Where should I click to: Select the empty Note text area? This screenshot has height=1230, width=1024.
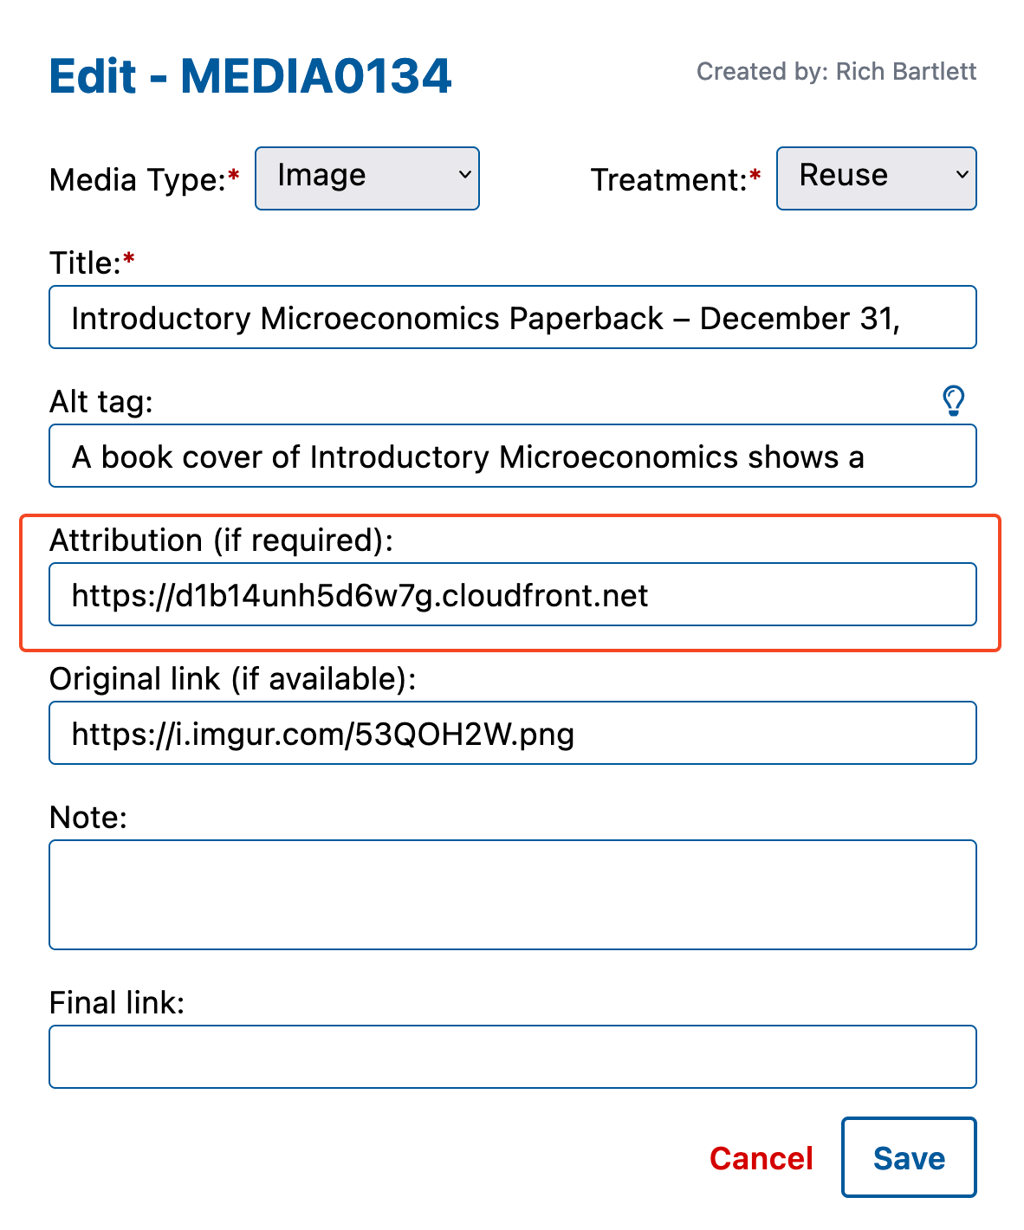click(x=512, y=893)
